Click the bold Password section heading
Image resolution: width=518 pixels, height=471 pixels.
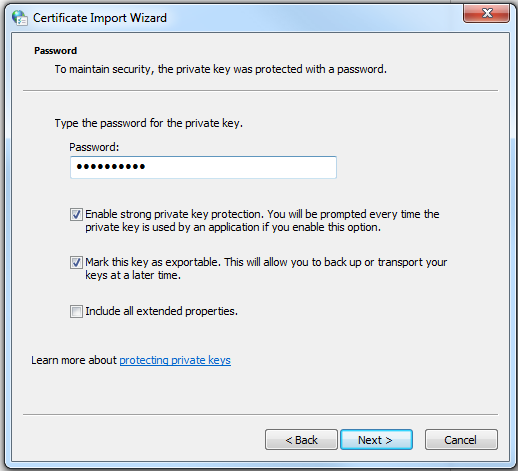click(56, 51)
